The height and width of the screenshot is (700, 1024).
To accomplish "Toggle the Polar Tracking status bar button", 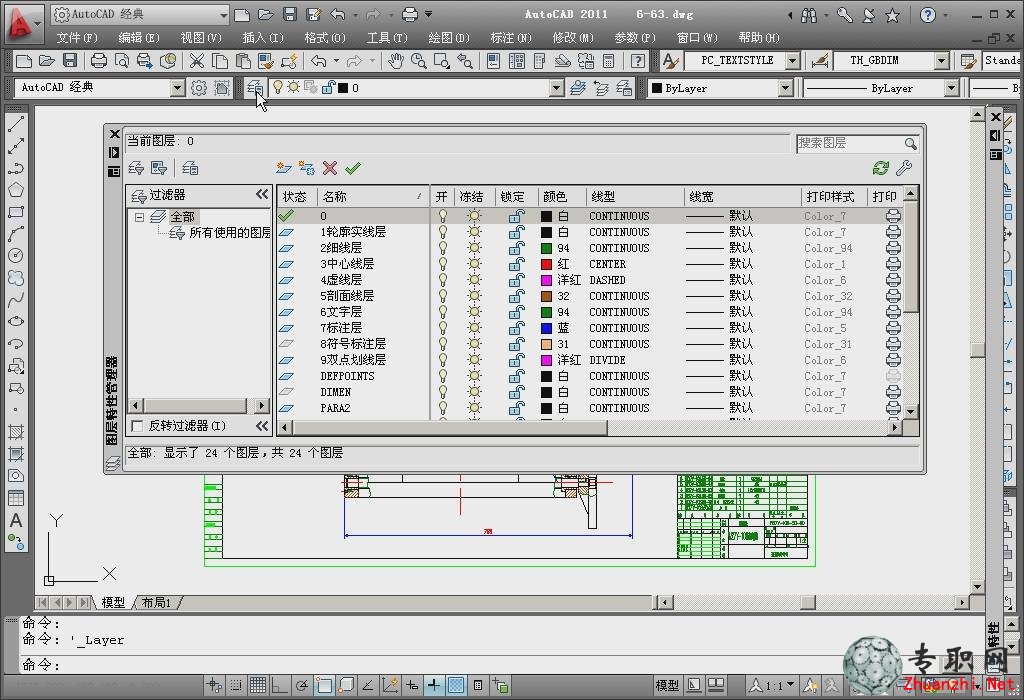I will pyautogui.click(x=302, y=685).
